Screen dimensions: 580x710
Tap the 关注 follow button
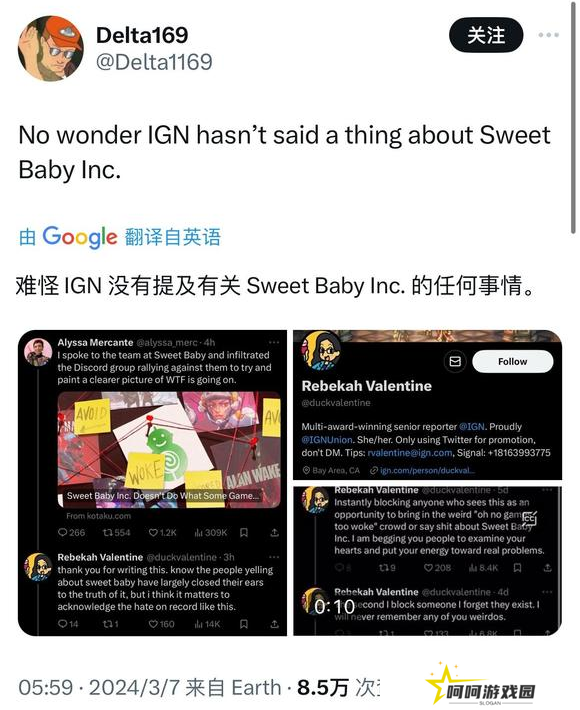(x=486, y=35)
